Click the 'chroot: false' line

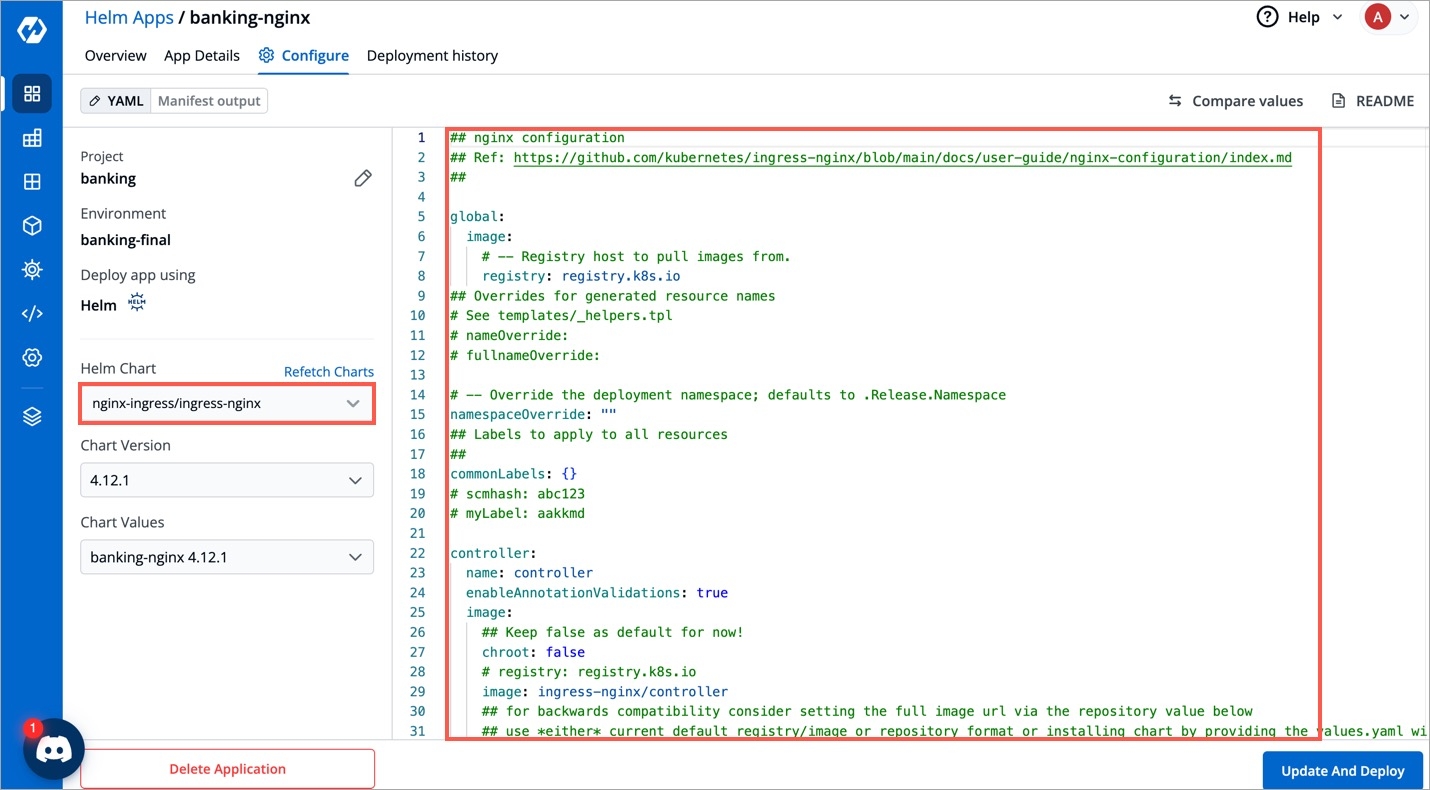pos(533,652)
